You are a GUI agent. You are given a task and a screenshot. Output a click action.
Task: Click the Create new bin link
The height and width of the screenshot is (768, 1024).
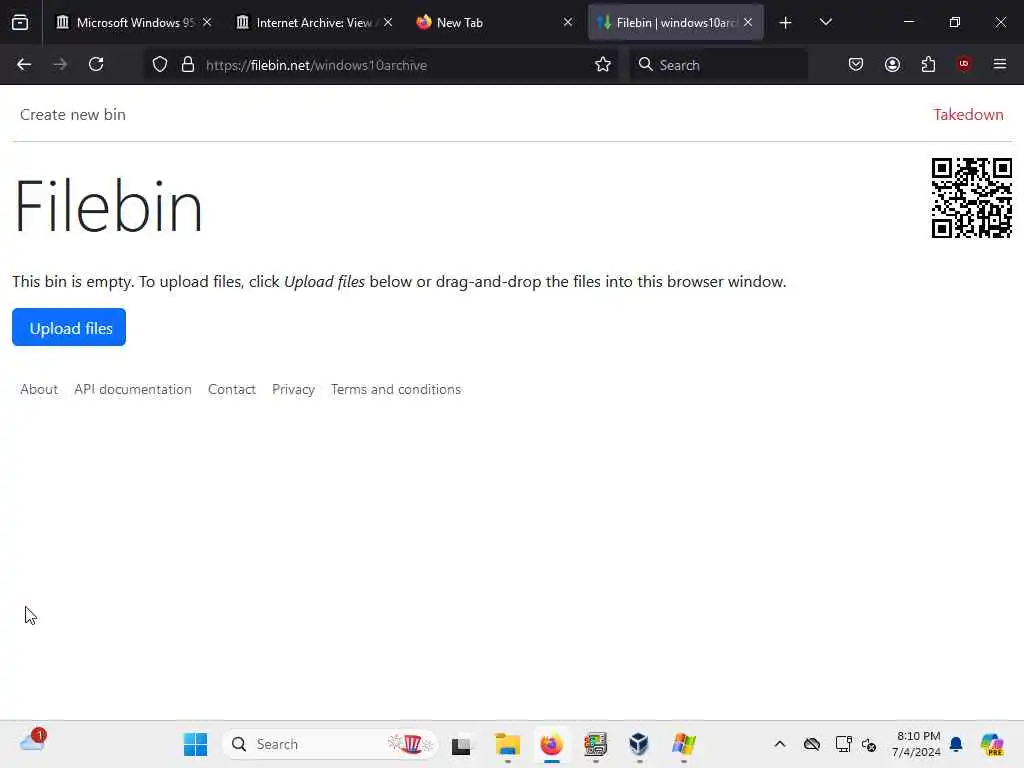pos(72,115)
